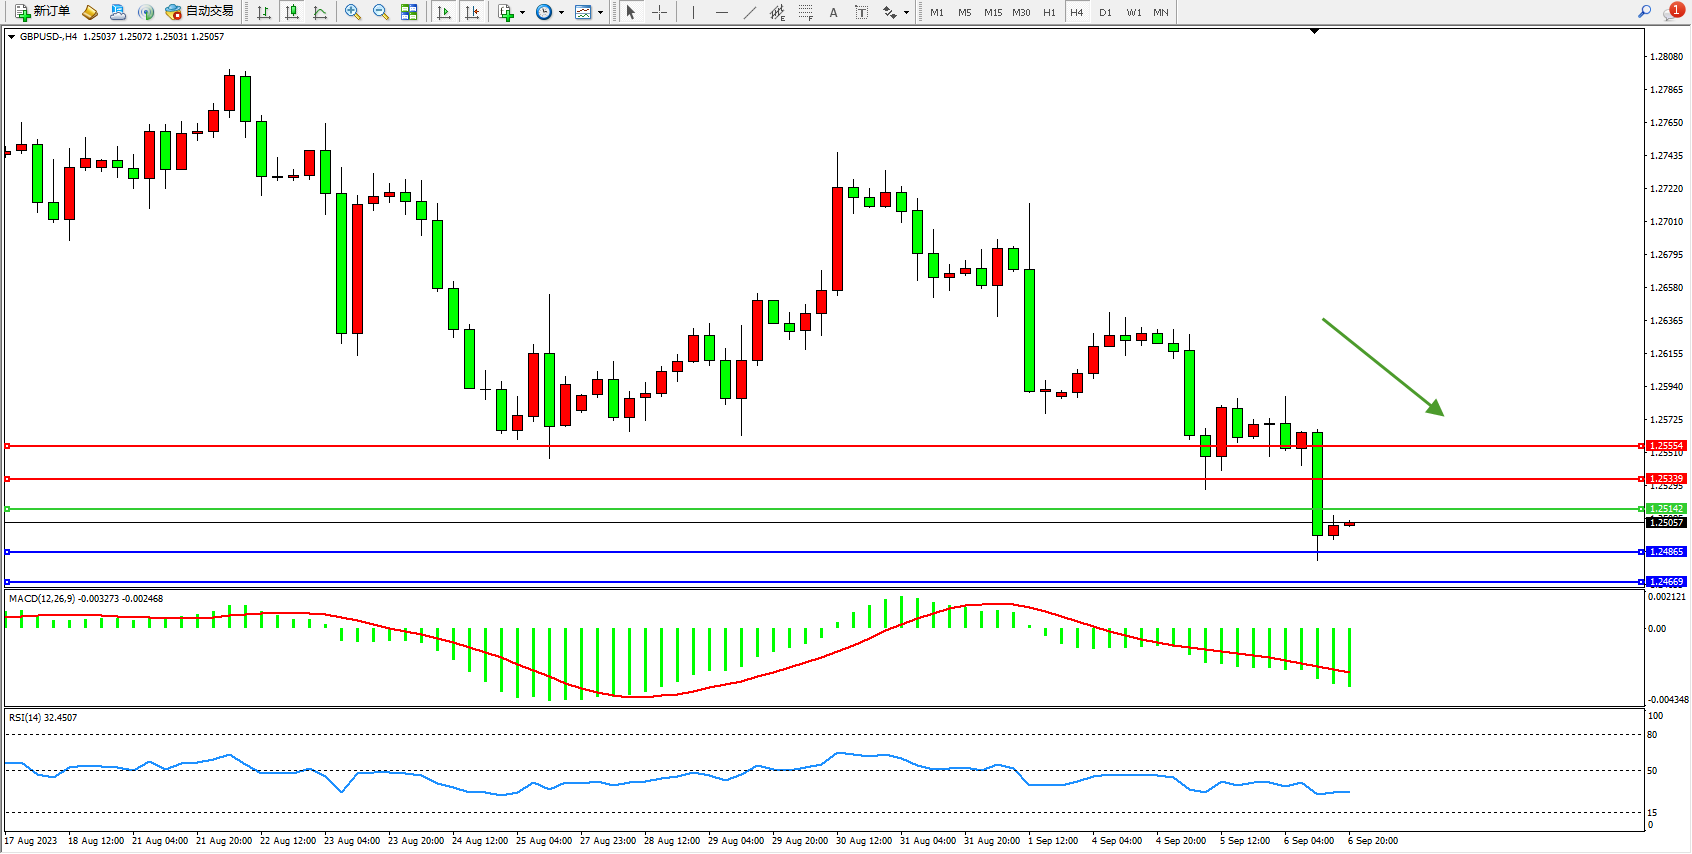Open the indicators list dropdown arrow
1692x854 pixels.
click(522, 13)
